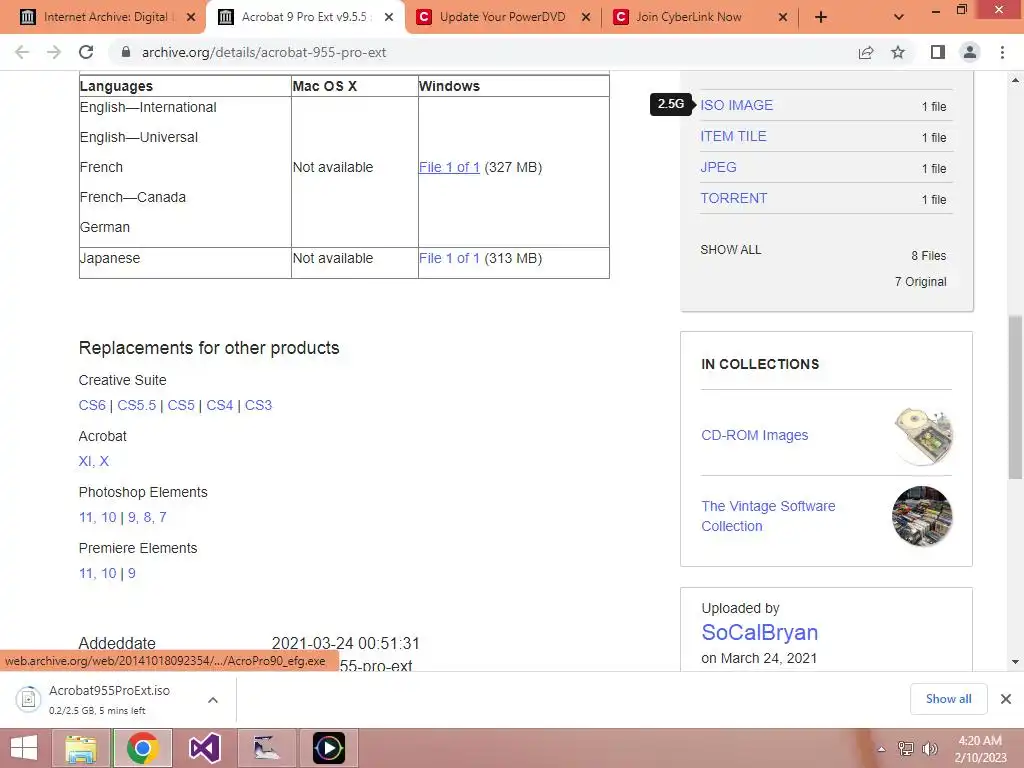Open uploader SoCalBryan's profile
1024x768 pixels.
coord(760,632)
